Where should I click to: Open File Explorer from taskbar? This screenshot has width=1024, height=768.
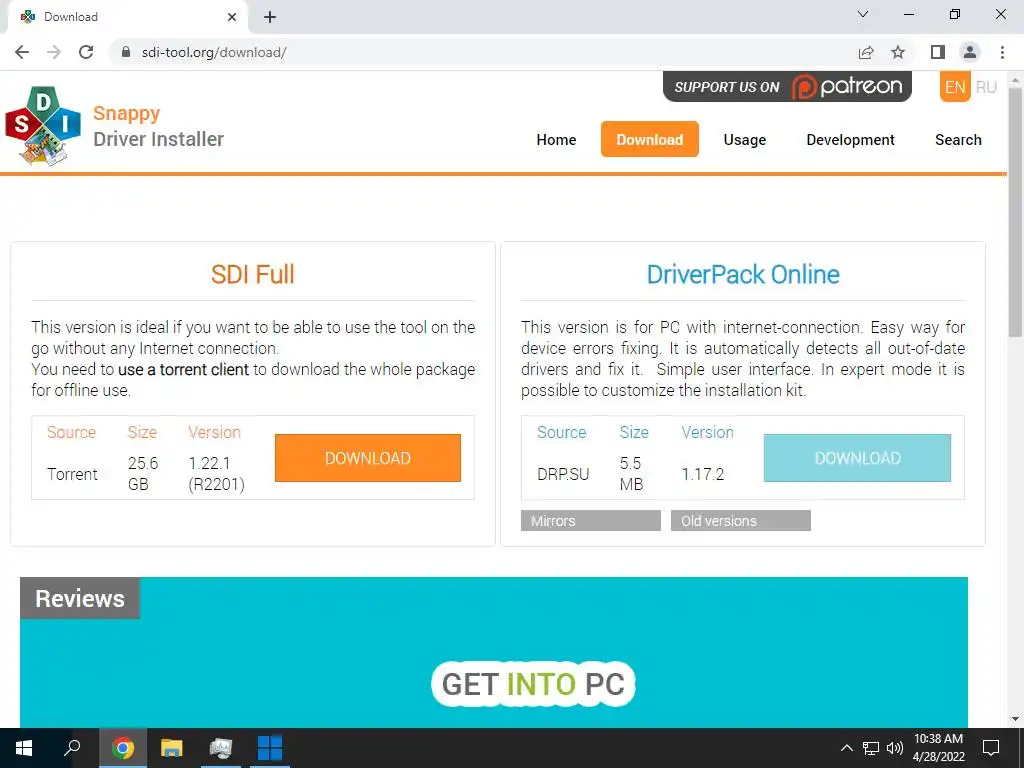click(x=171, y=748)
